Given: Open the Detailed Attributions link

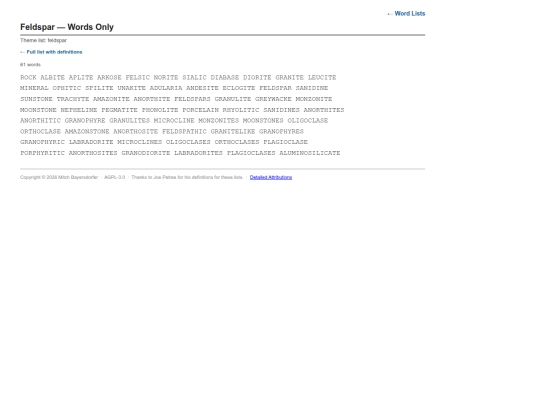Looking at the screenshot, I should (271, 177).
